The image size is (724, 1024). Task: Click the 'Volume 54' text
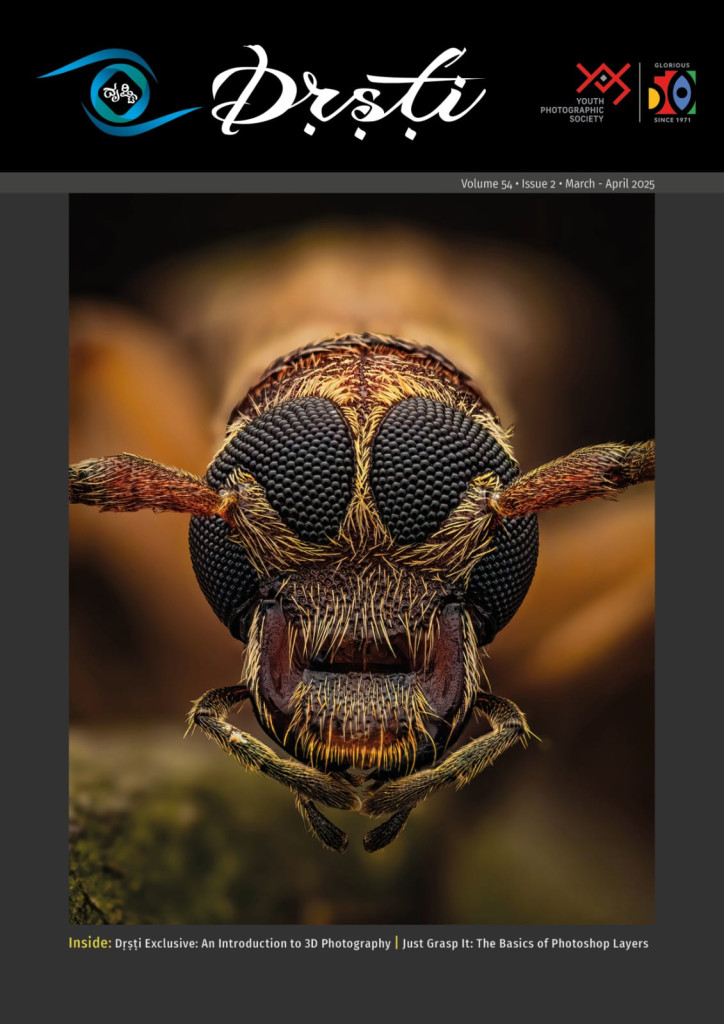point(486,184)
